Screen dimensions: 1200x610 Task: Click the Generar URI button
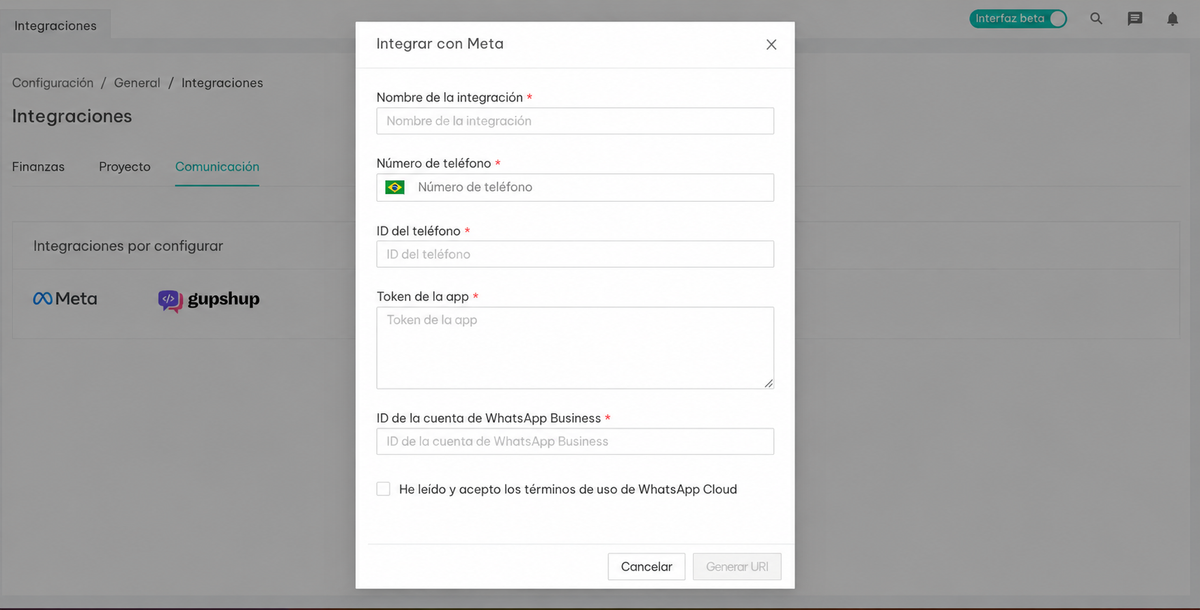coord(737,566)
